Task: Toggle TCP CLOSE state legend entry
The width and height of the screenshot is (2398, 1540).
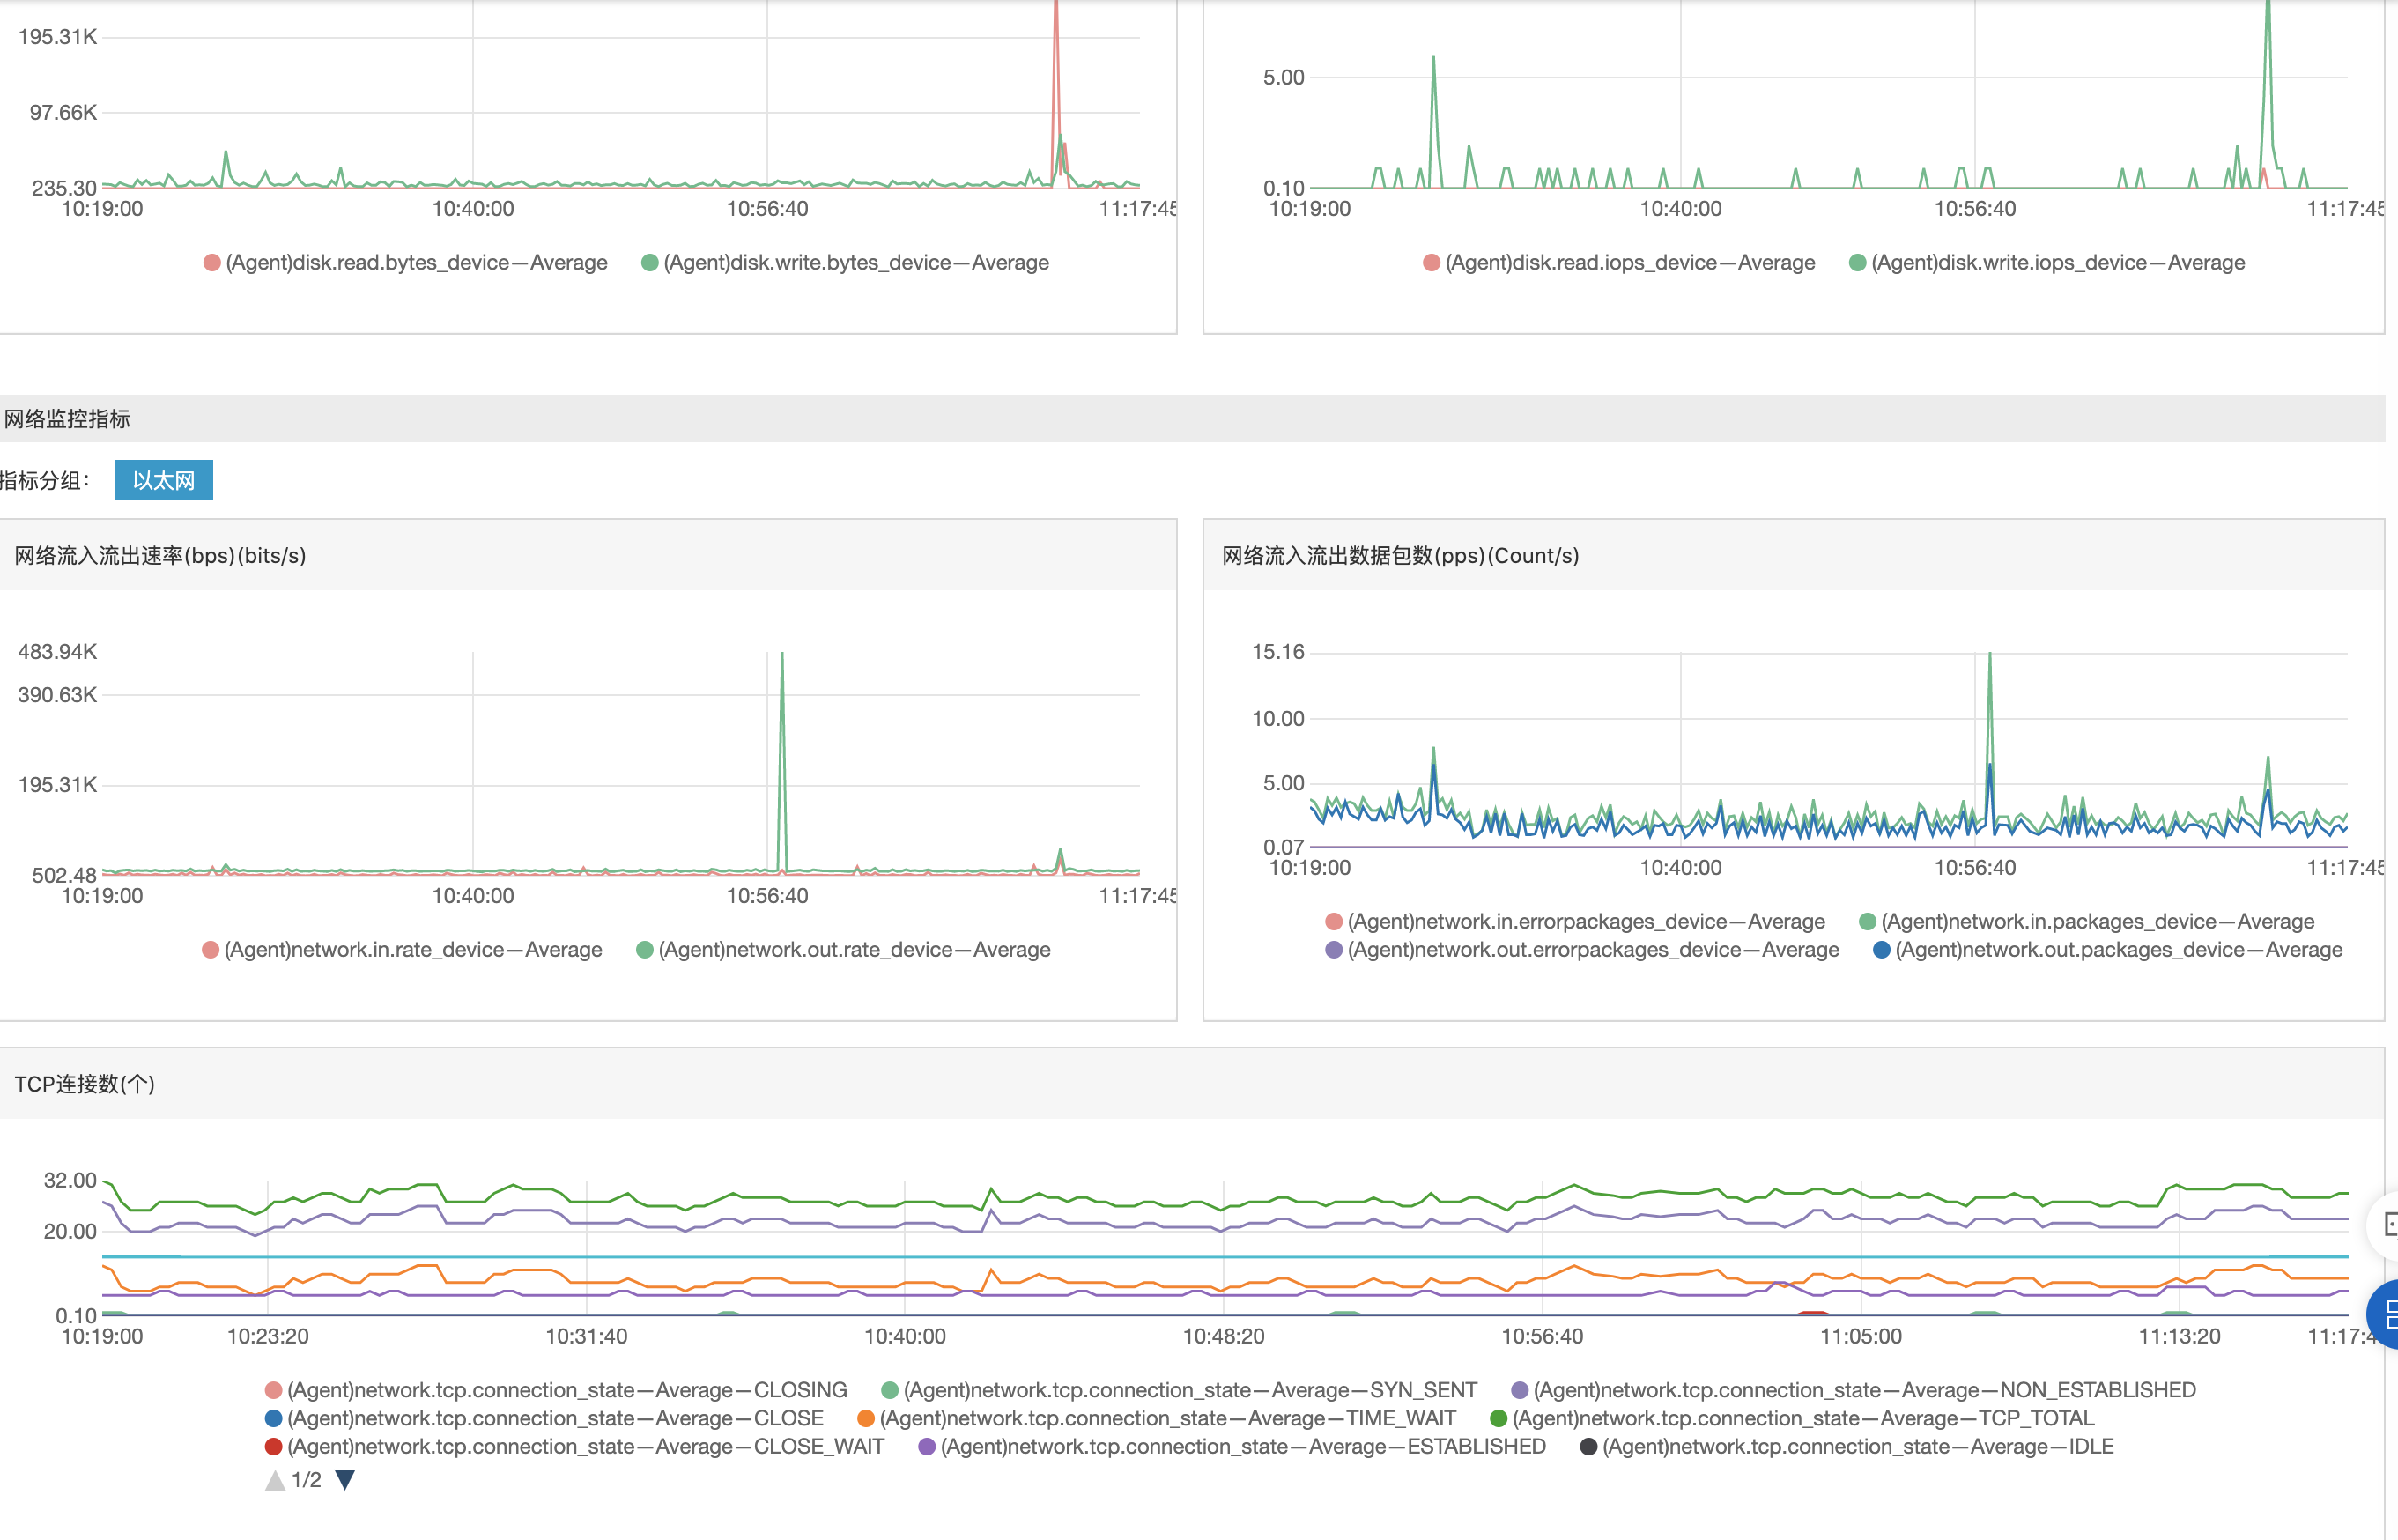Action: [x=544, y=1418]
